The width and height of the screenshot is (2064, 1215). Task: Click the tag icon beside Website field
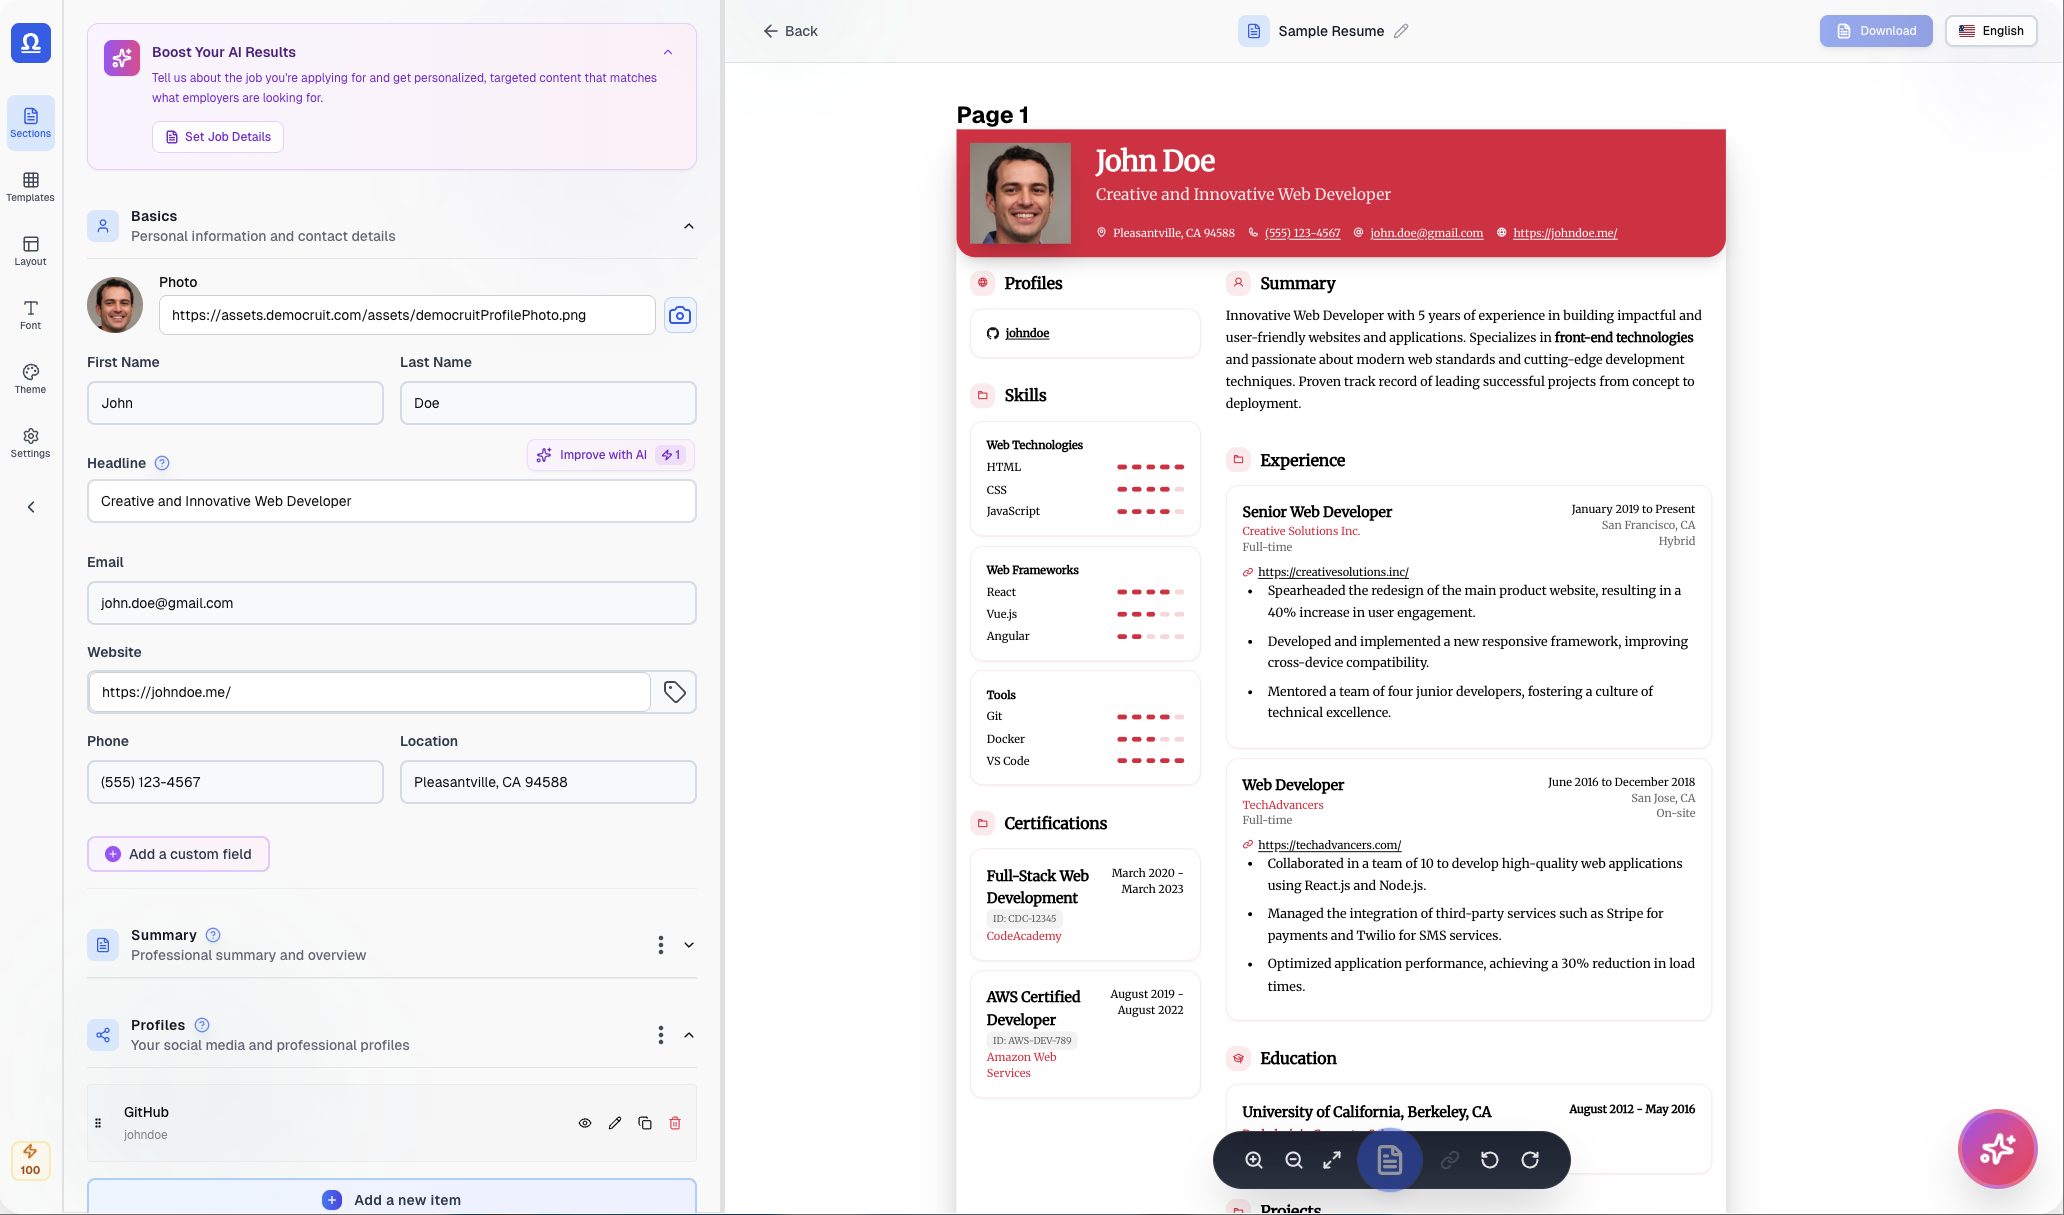point(673,691)
